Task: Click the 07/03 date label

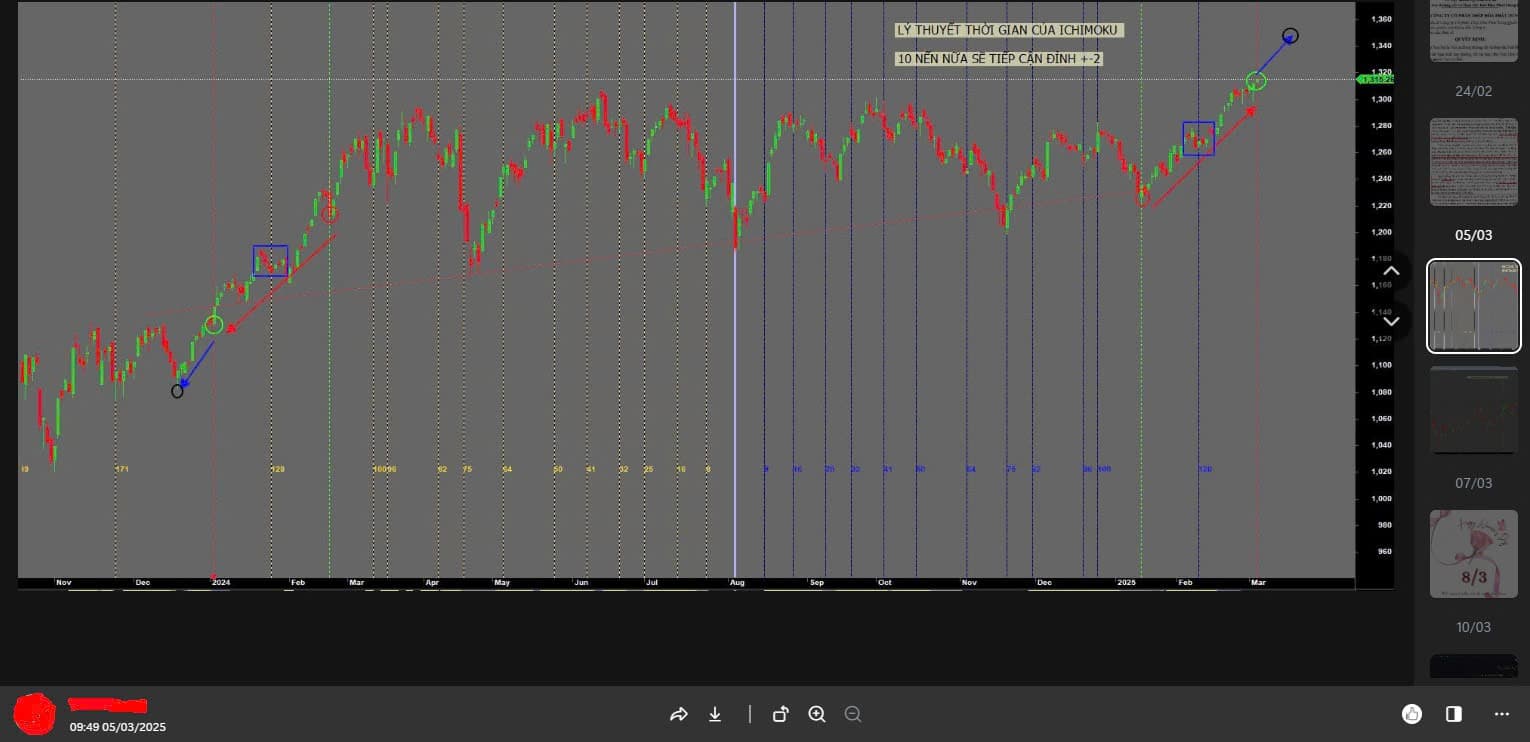Action: (1473, 483)
